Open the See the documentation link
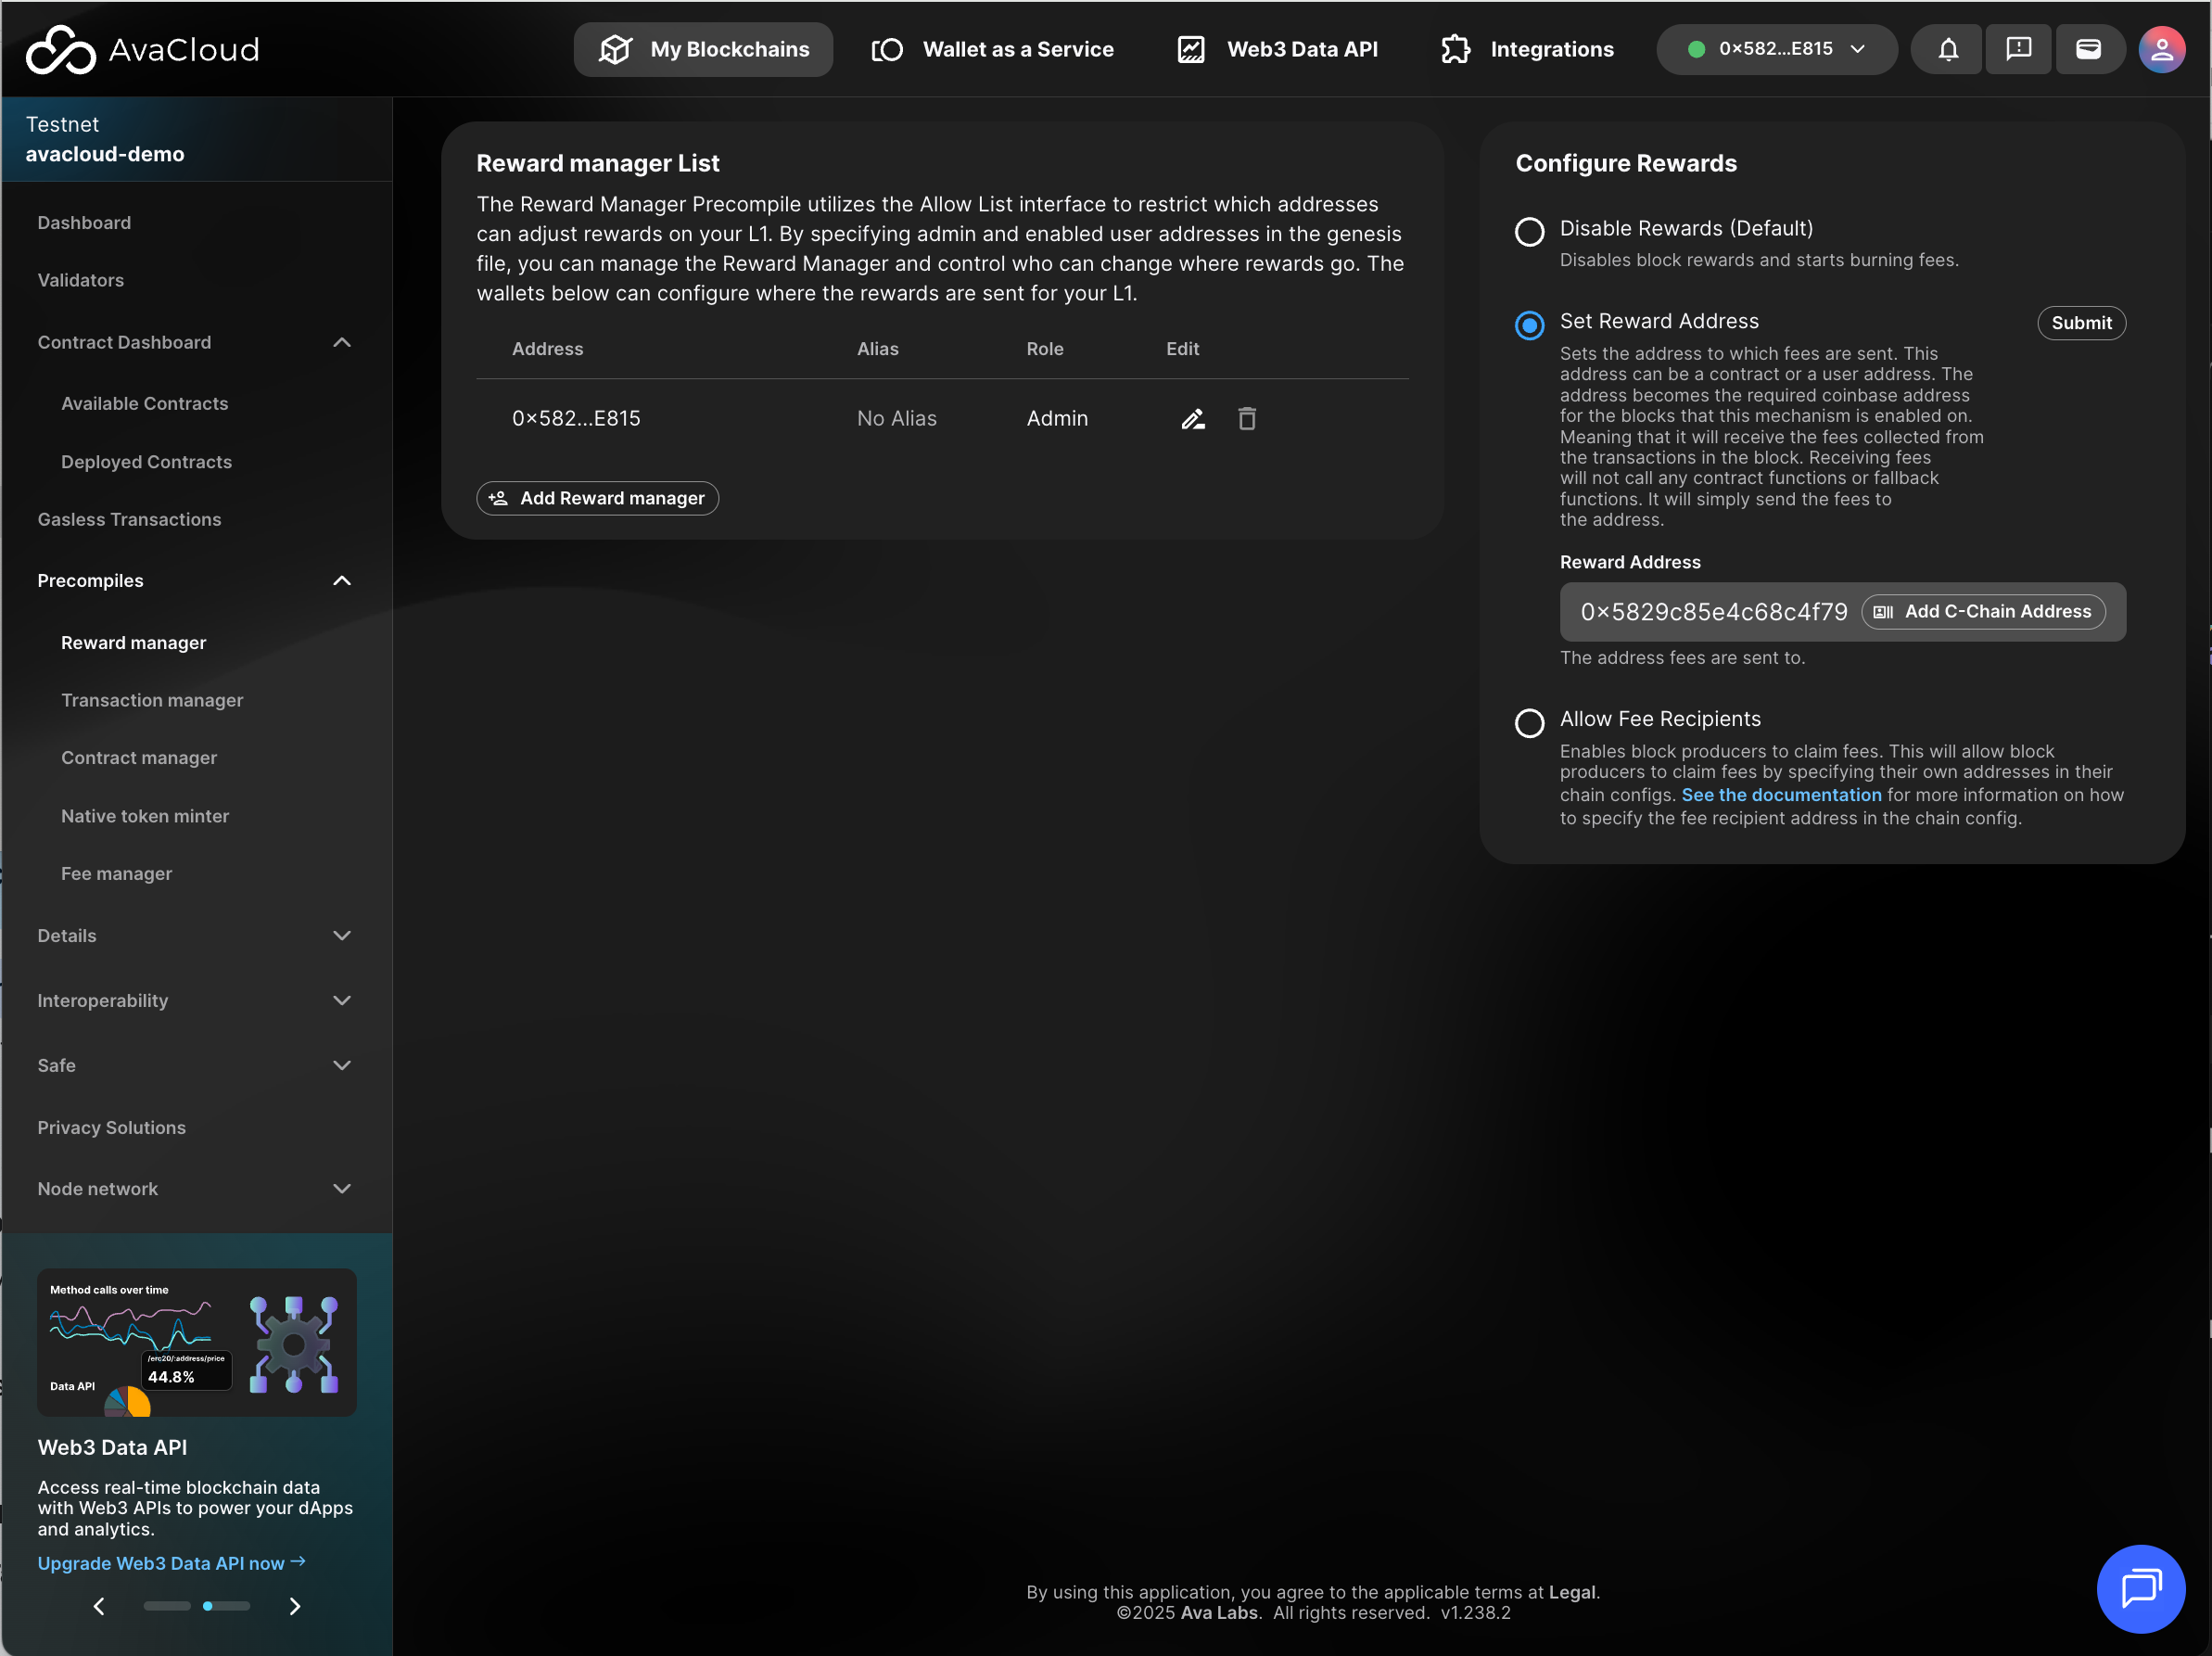The image size is (2212, 1656). (1780, 795)
